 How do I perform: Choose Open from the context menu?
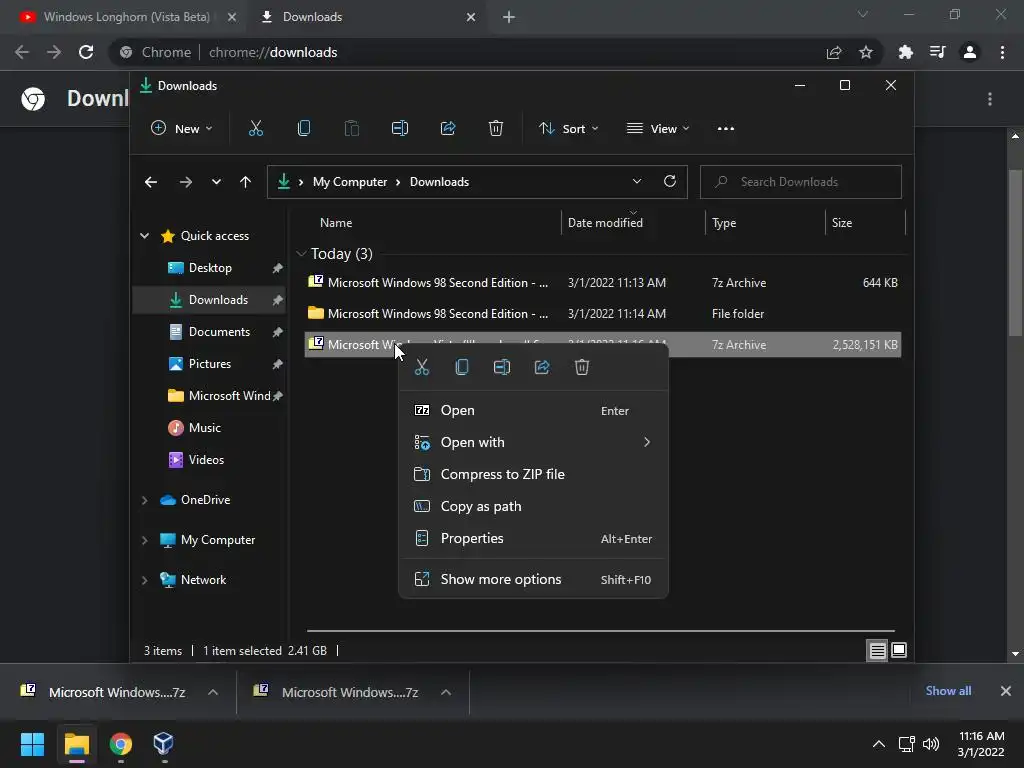point(533,411)
